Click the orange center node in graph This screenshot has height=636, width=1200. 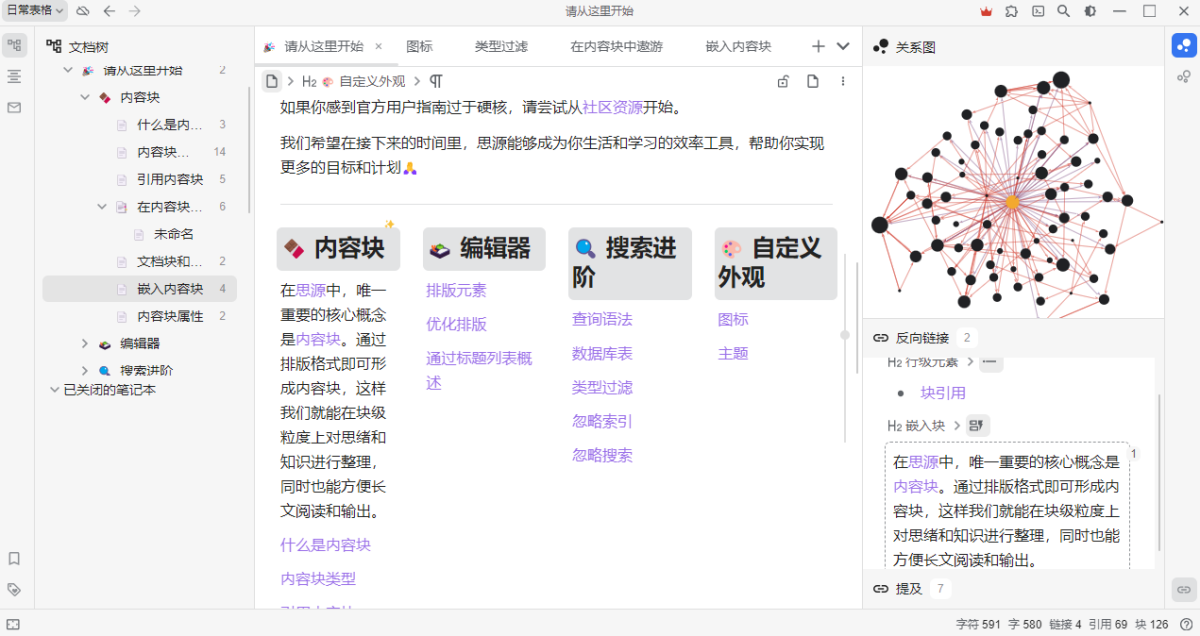tap(1012, 202)
